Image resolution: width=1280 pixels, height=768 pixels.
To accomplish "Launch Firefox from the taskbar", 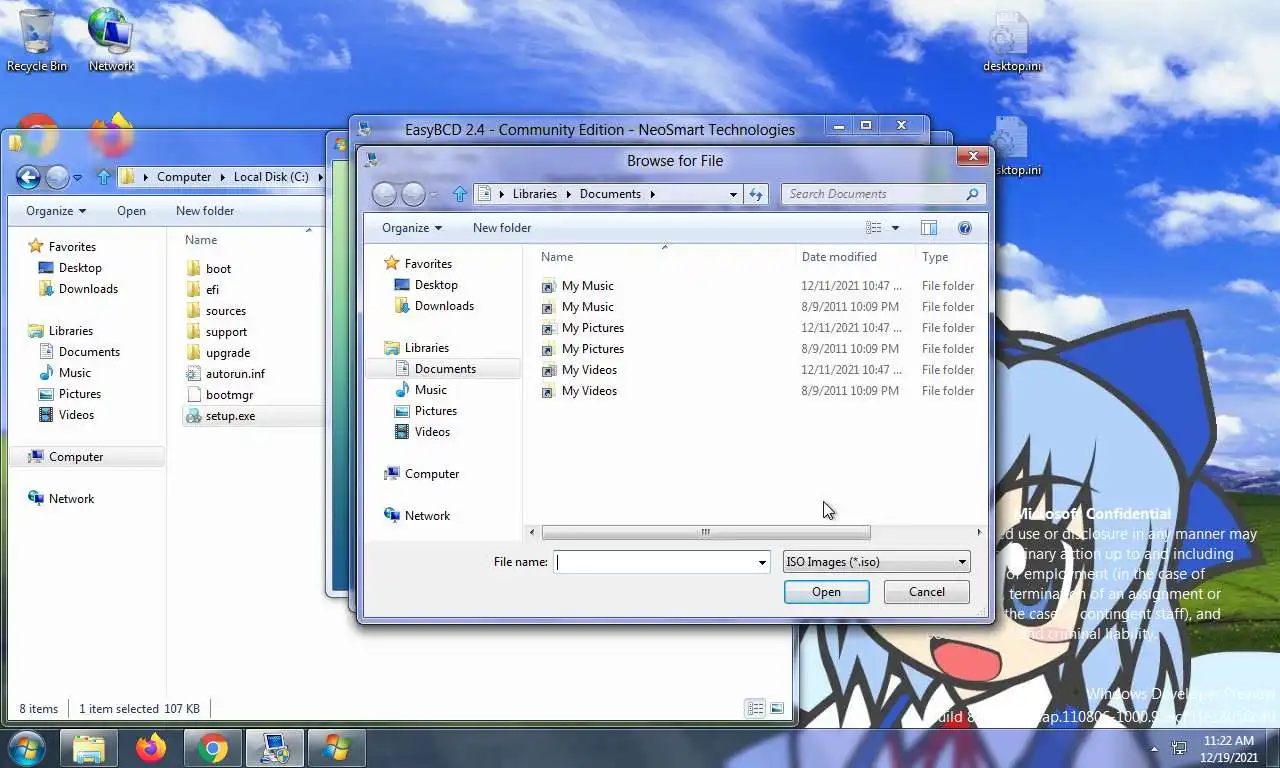I will (151, 748).
